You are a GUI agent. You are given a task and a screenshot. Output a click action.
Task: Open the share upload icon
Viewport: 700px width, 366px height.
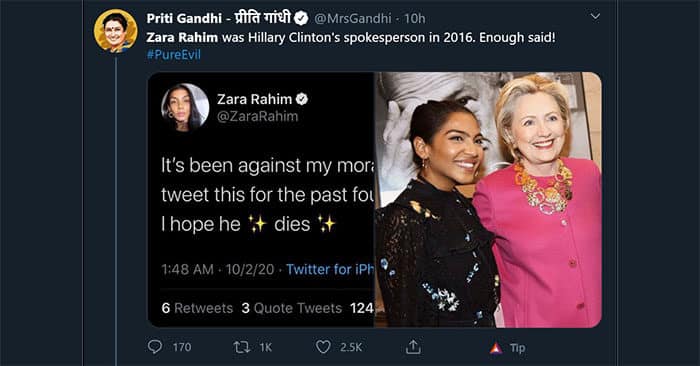coord(413,347)
